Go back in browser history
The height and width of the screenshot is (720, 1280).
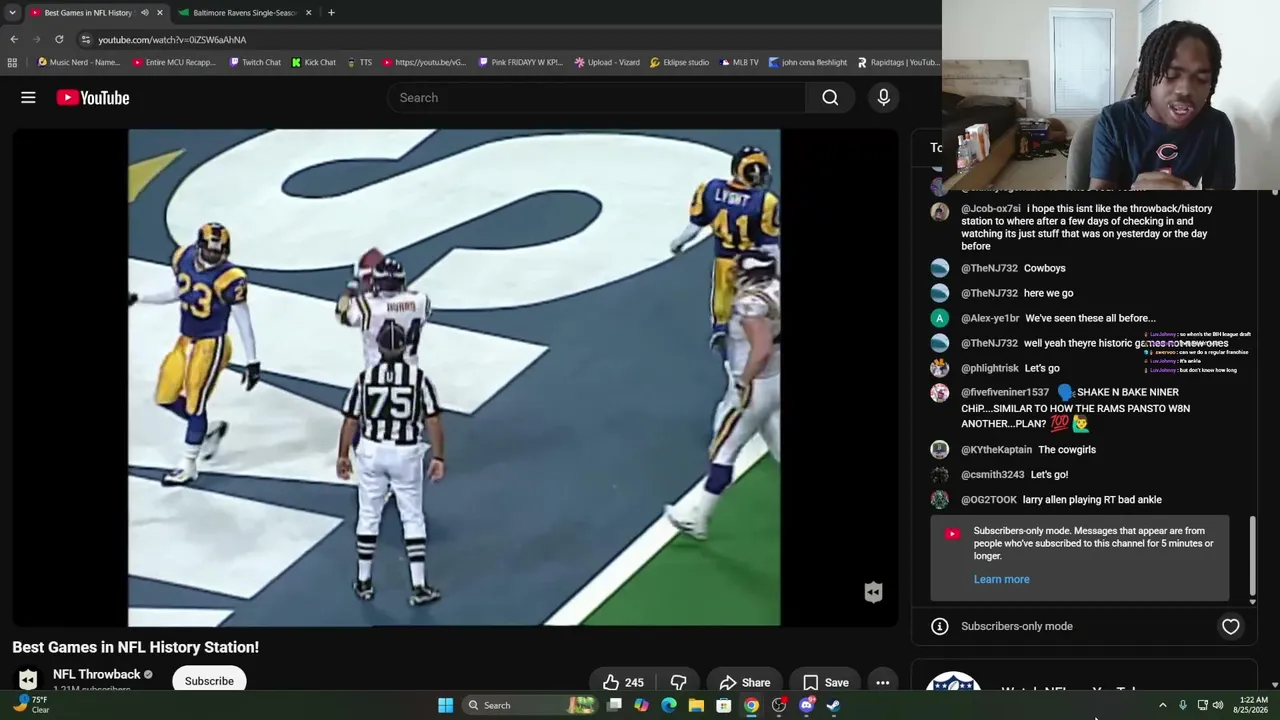pyautogui.click(x=14, y=40)
